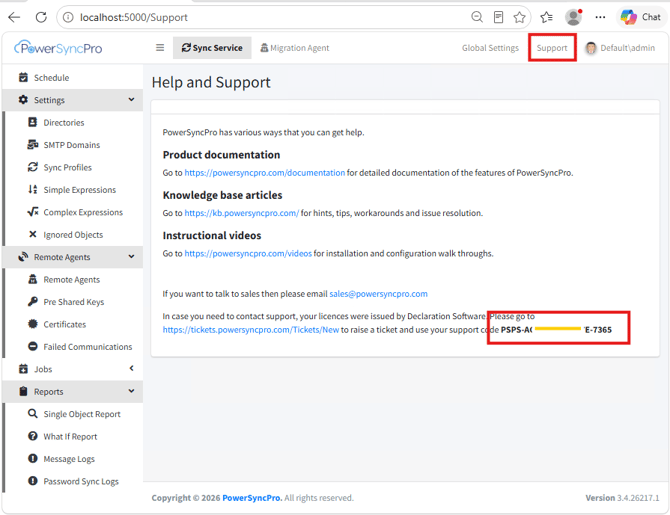Switch to Sync Service tab

(212, 47)
